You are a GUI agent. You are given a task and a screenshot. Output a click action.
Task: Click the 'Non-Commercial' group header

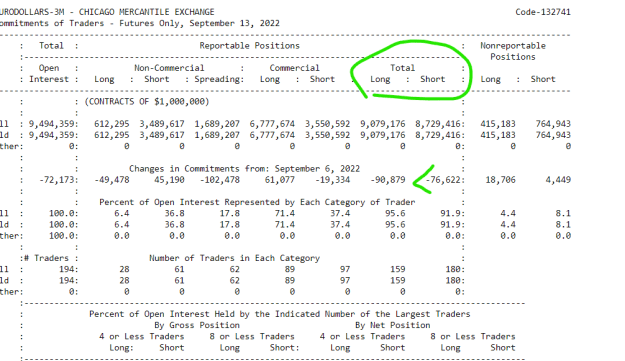(169, 68)
